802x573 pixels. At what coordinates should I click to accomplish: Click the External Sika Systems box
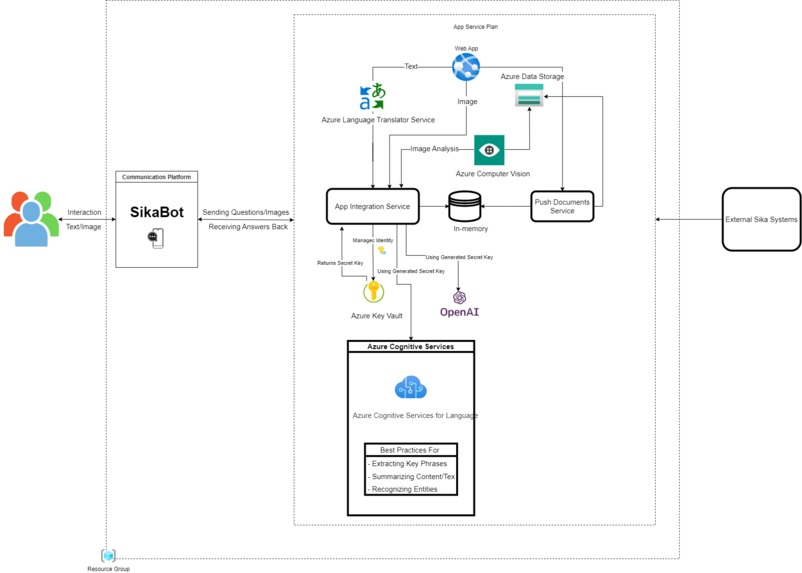(x=762, y=219)
